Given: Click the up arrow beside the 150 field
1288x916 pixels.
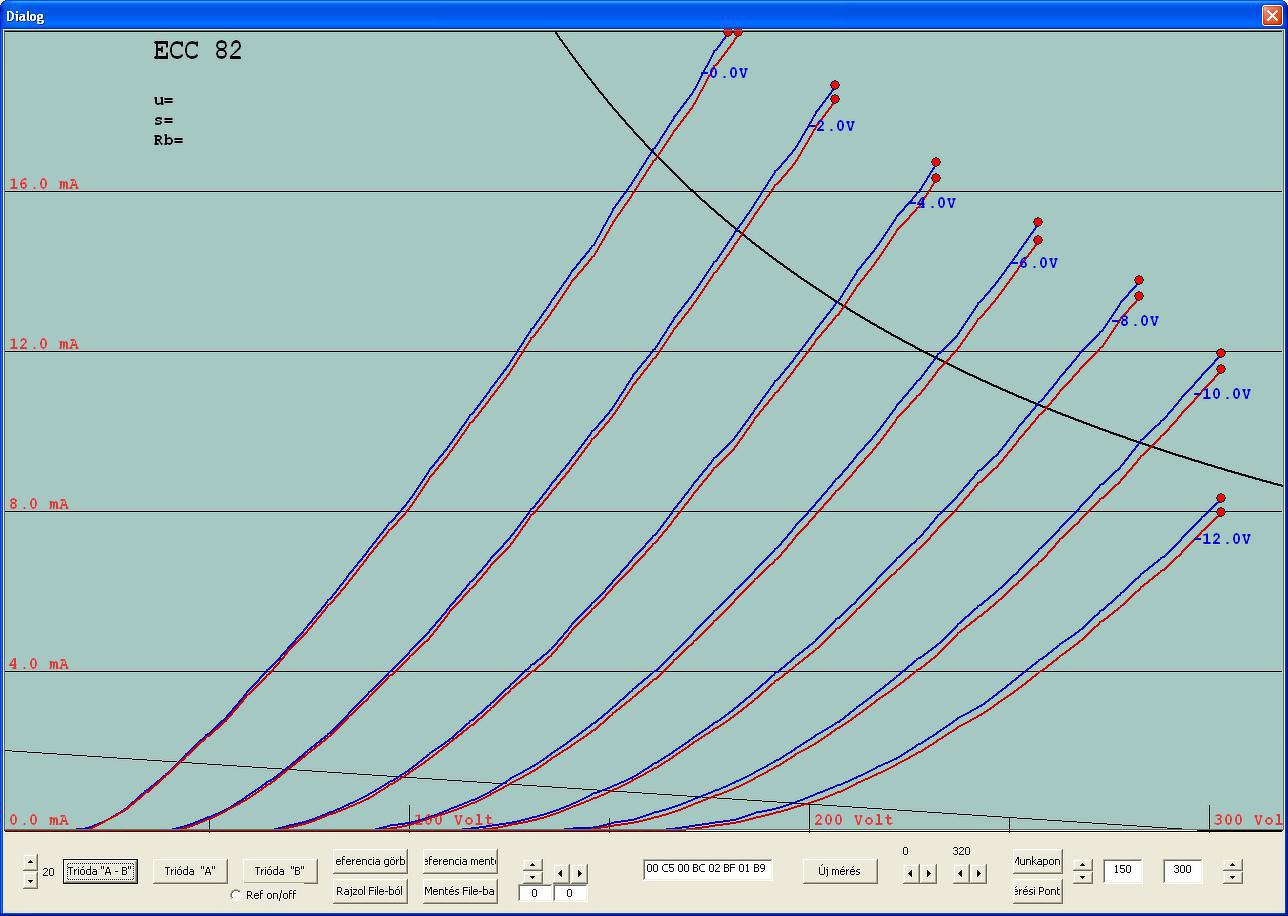Looking at the screenshot, I should coord(1082,865).
